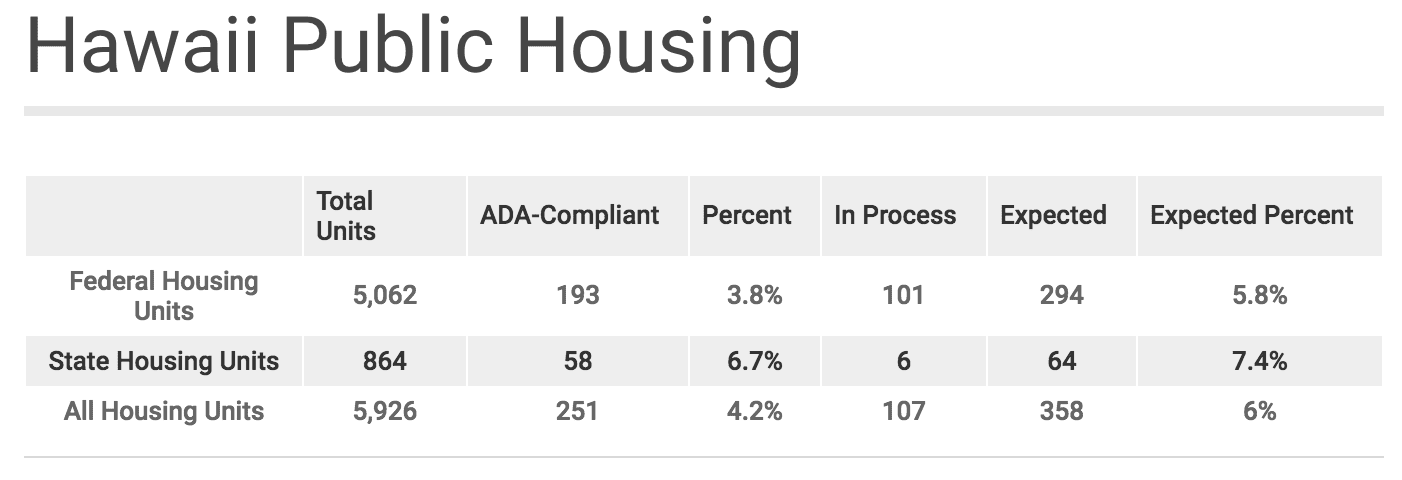Click the Federal Housing Units row label
The width and height of the screenshot is (1402, 480).
[164, 296]
